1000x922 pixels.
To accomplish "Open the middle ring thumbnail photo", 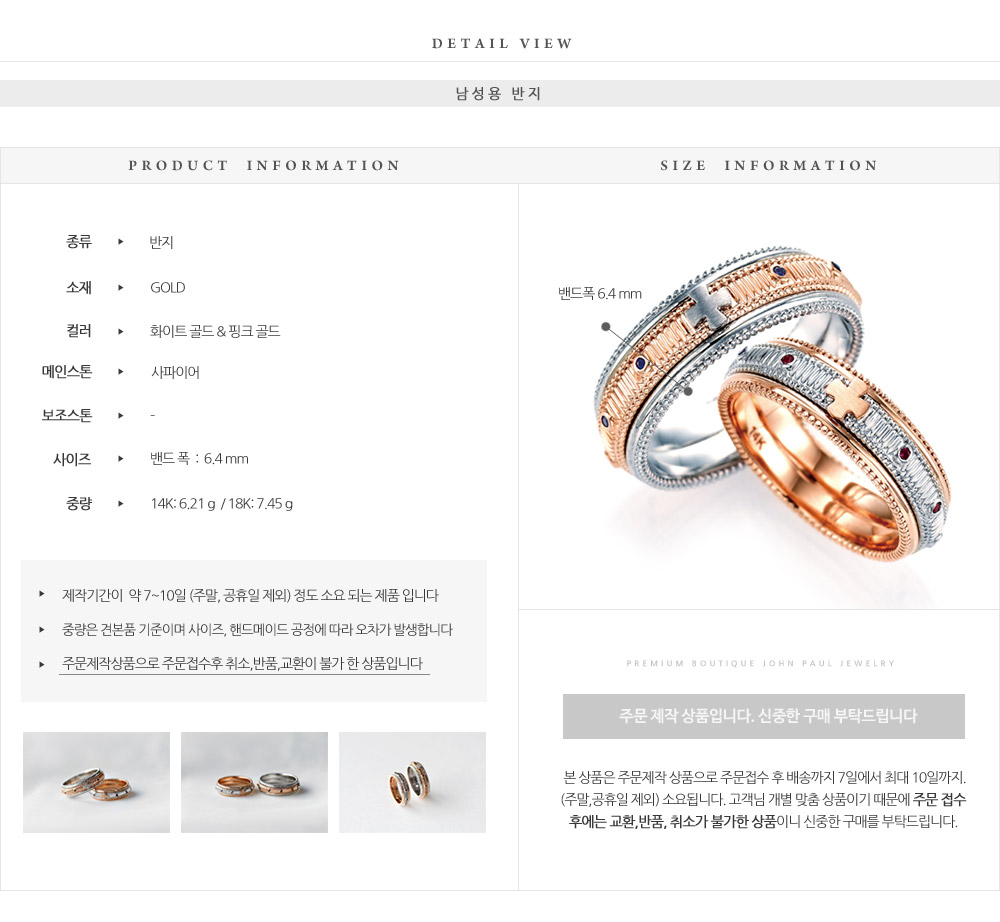I will click(254, 782).
